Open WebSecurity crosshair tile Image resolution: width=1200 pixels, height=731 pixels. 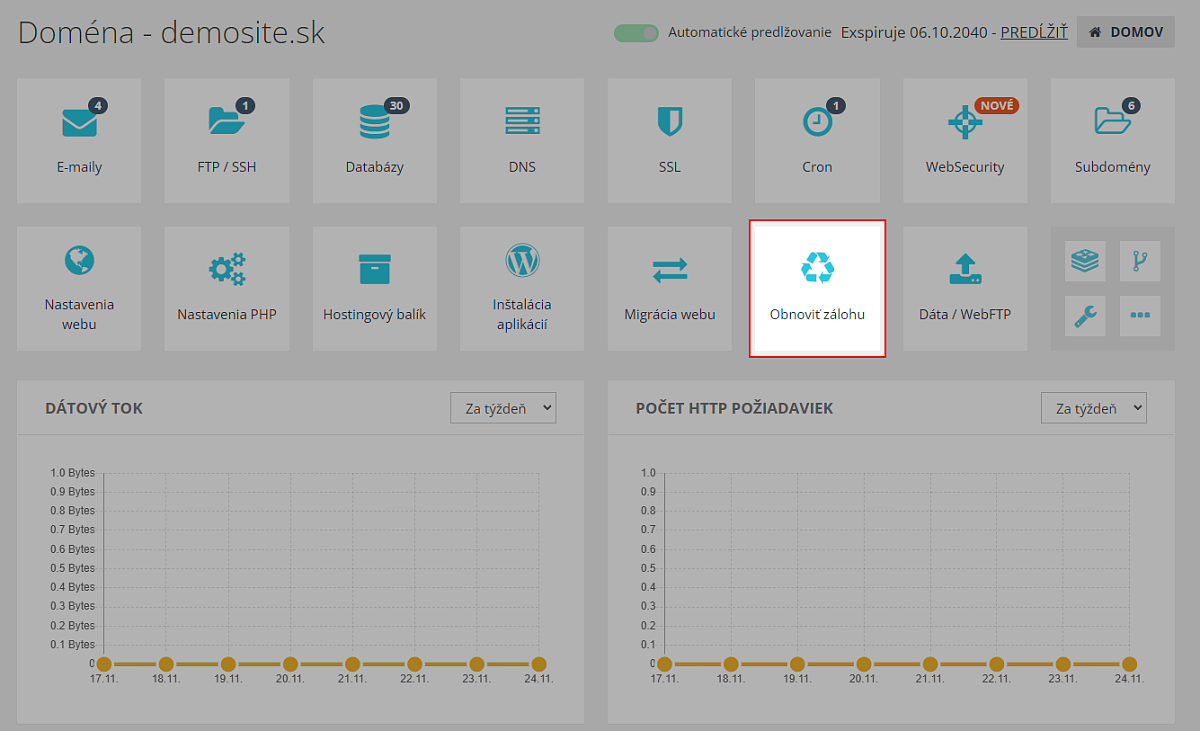[x=965, y=141]
